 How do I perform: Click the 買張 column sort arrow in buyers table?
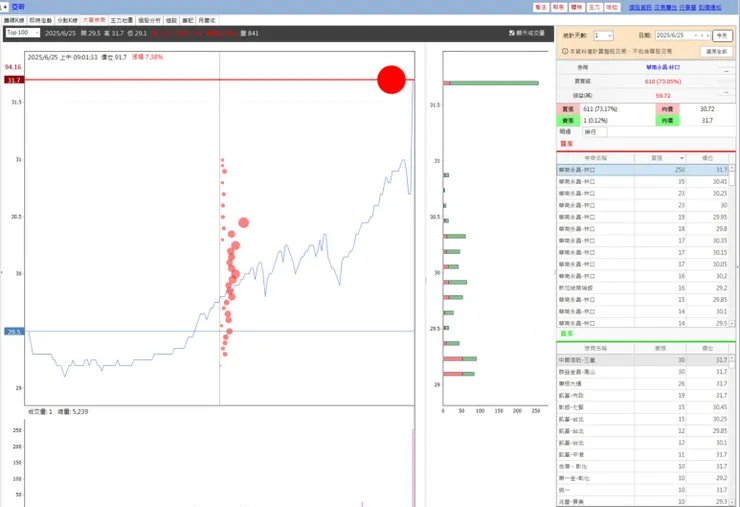pyautogui.click(x=682, y=158)
